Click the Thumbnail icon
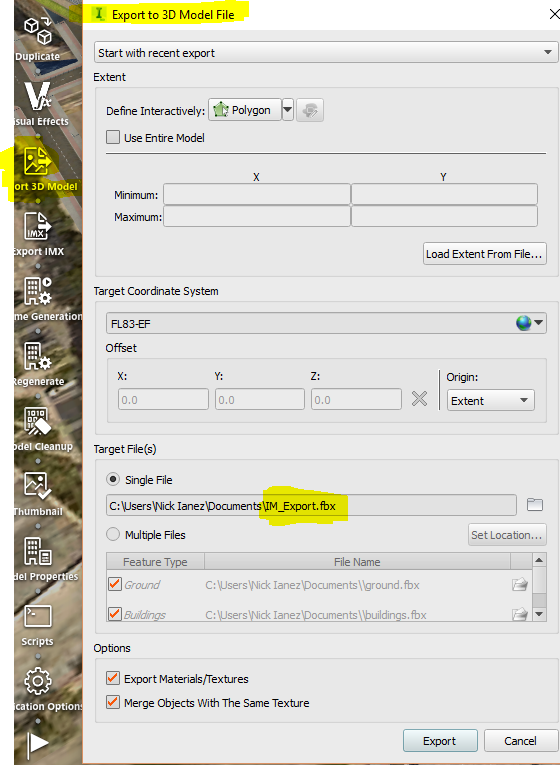The image size is (560, 765). 38,486
